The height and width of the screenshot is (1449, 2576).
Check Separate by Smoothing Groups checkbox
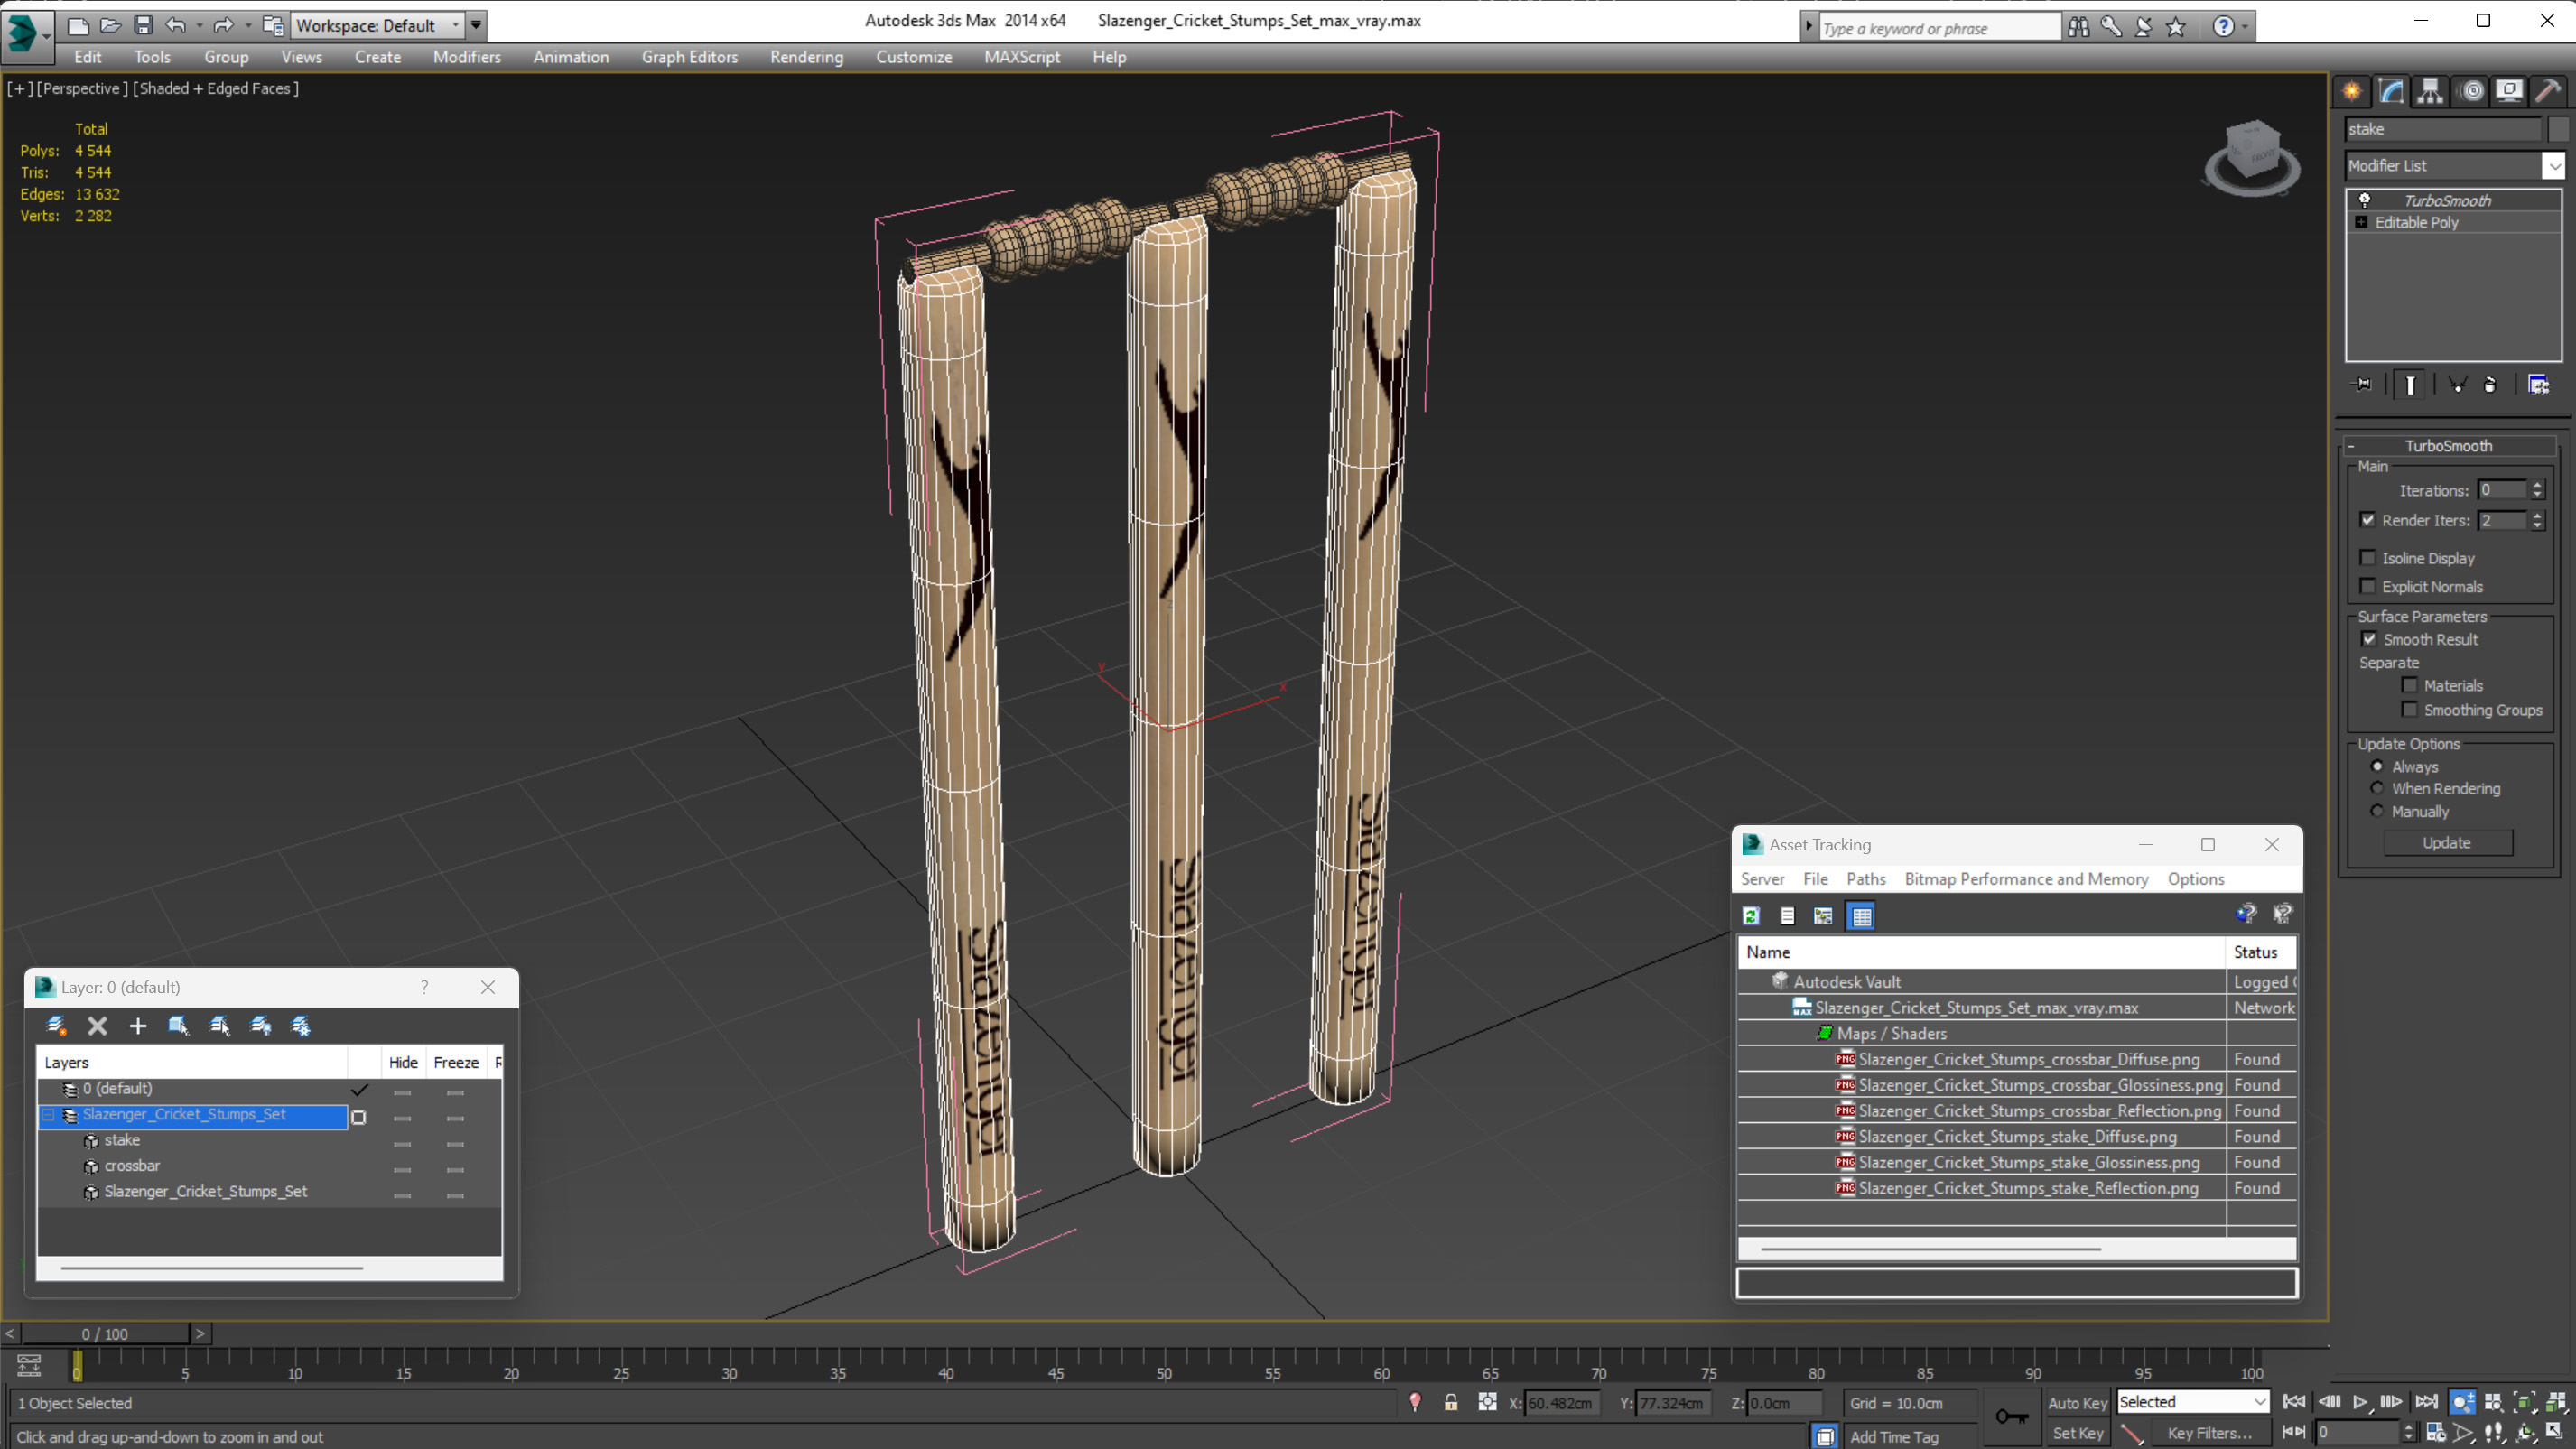pos(2410,709)
